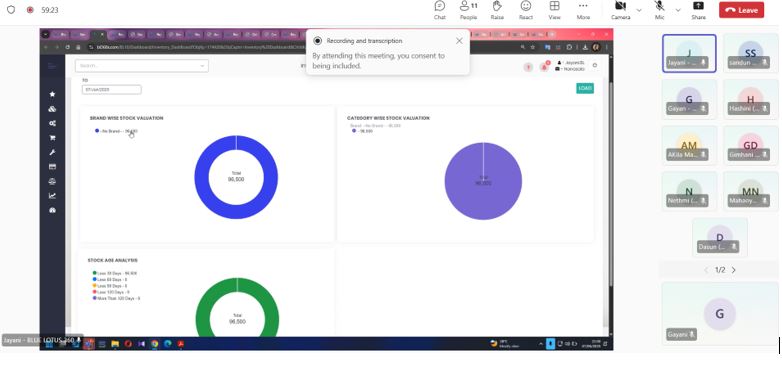
Task: Open the View layout options
Action: tap(554, 10)
